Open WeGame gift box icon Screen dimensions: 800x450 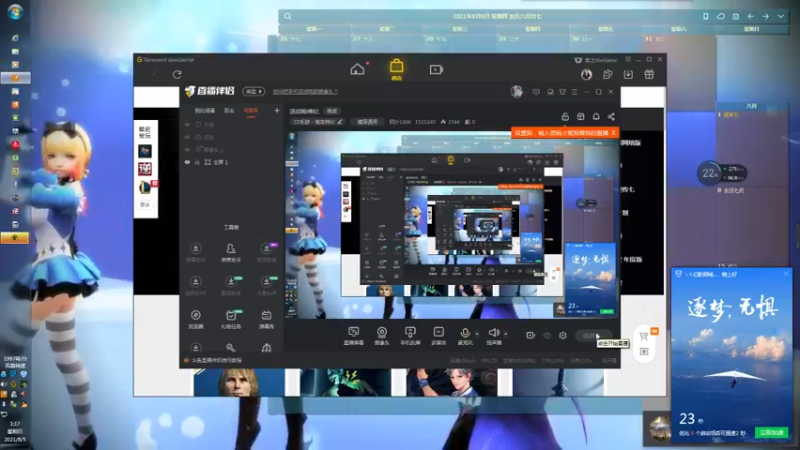(649, 74)
